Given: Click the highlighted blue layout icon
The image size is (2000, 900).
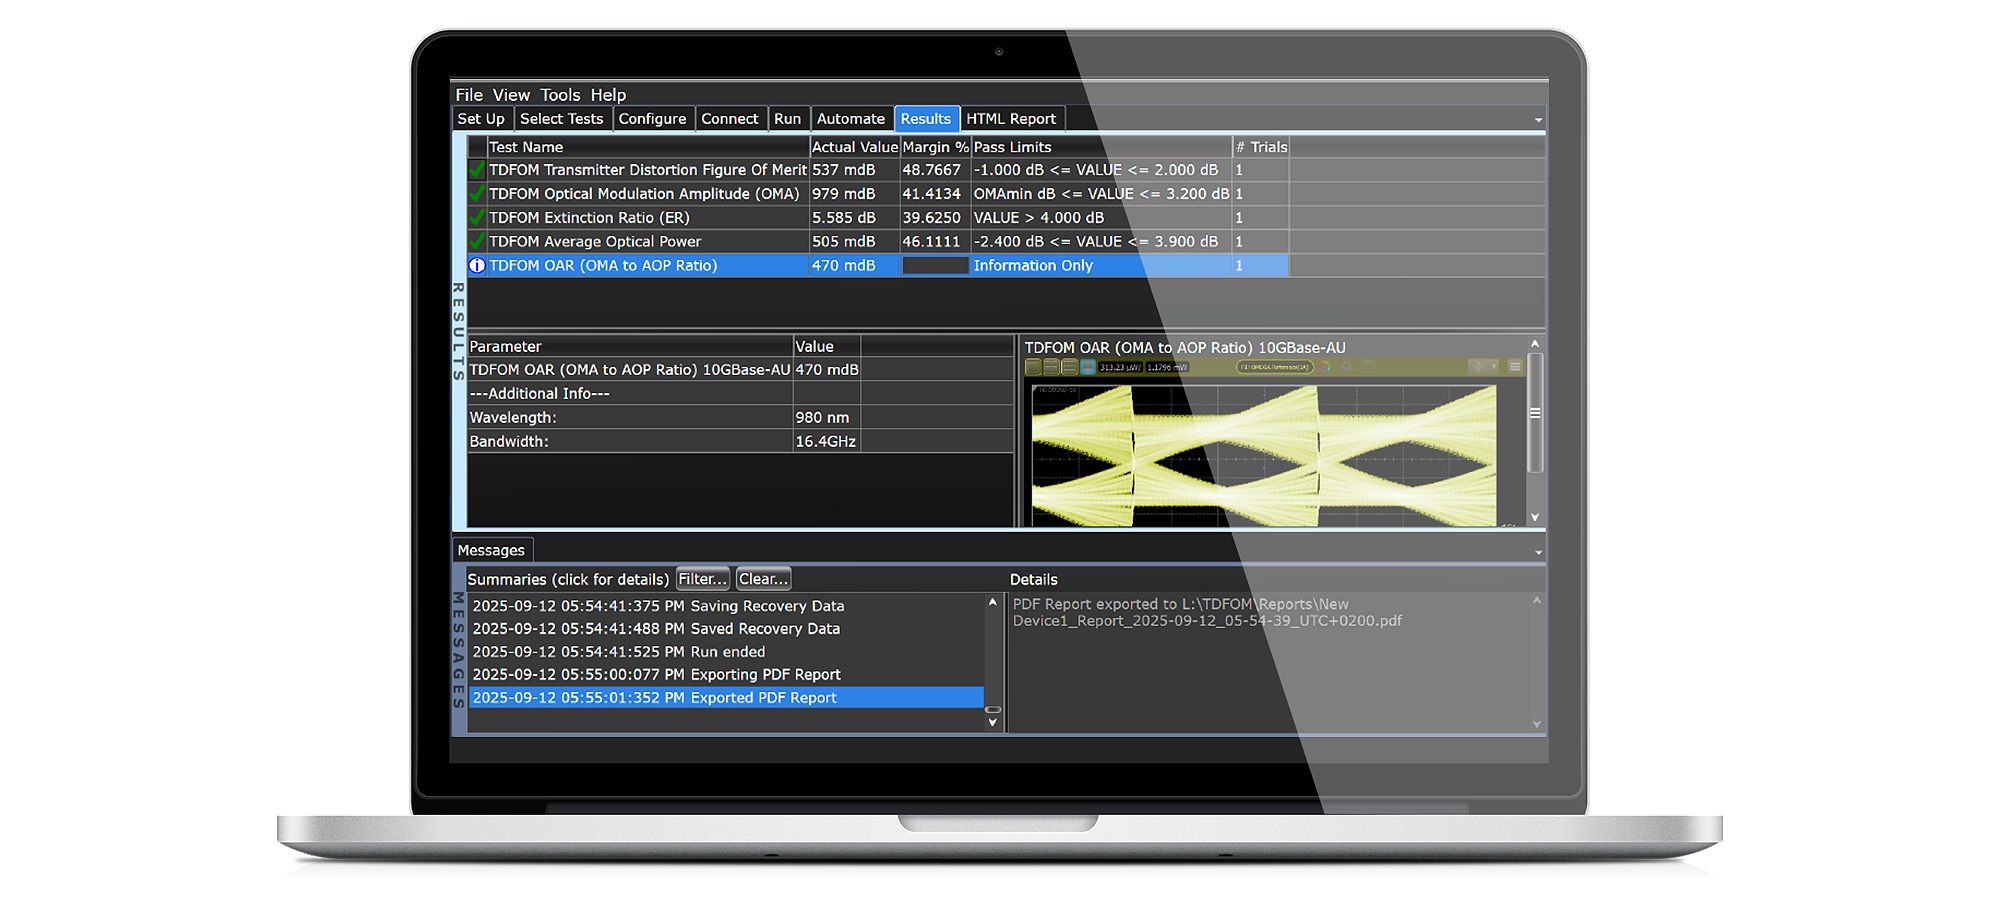Looking at the screenshot, I should (x=1088, y=367).
